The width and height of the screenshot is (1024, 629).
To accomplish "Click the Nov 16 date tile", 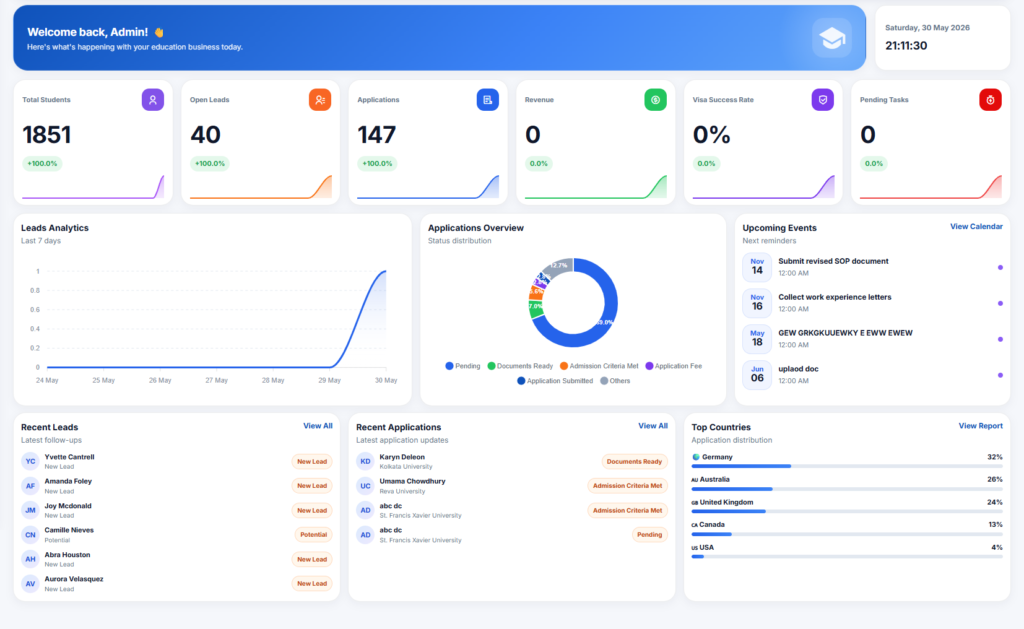I will [x=757, y=303].
